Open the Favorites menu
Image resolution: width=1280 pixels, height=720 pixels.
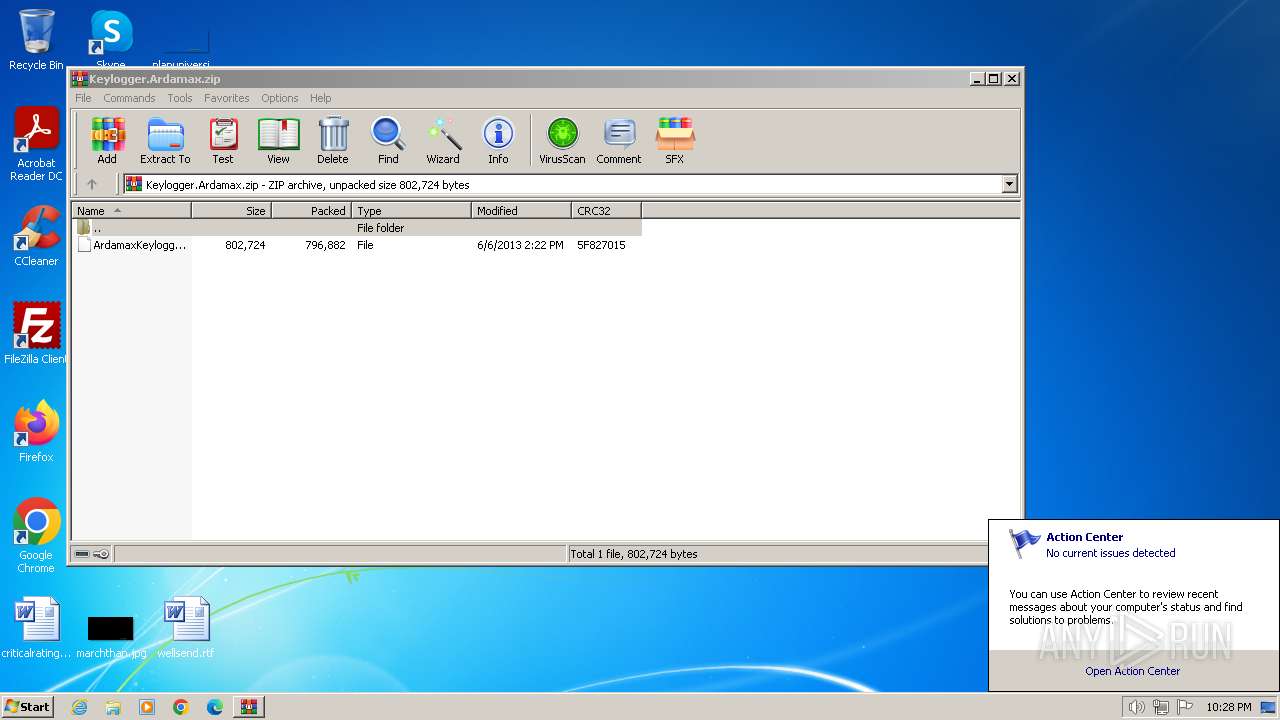(227, 98)
